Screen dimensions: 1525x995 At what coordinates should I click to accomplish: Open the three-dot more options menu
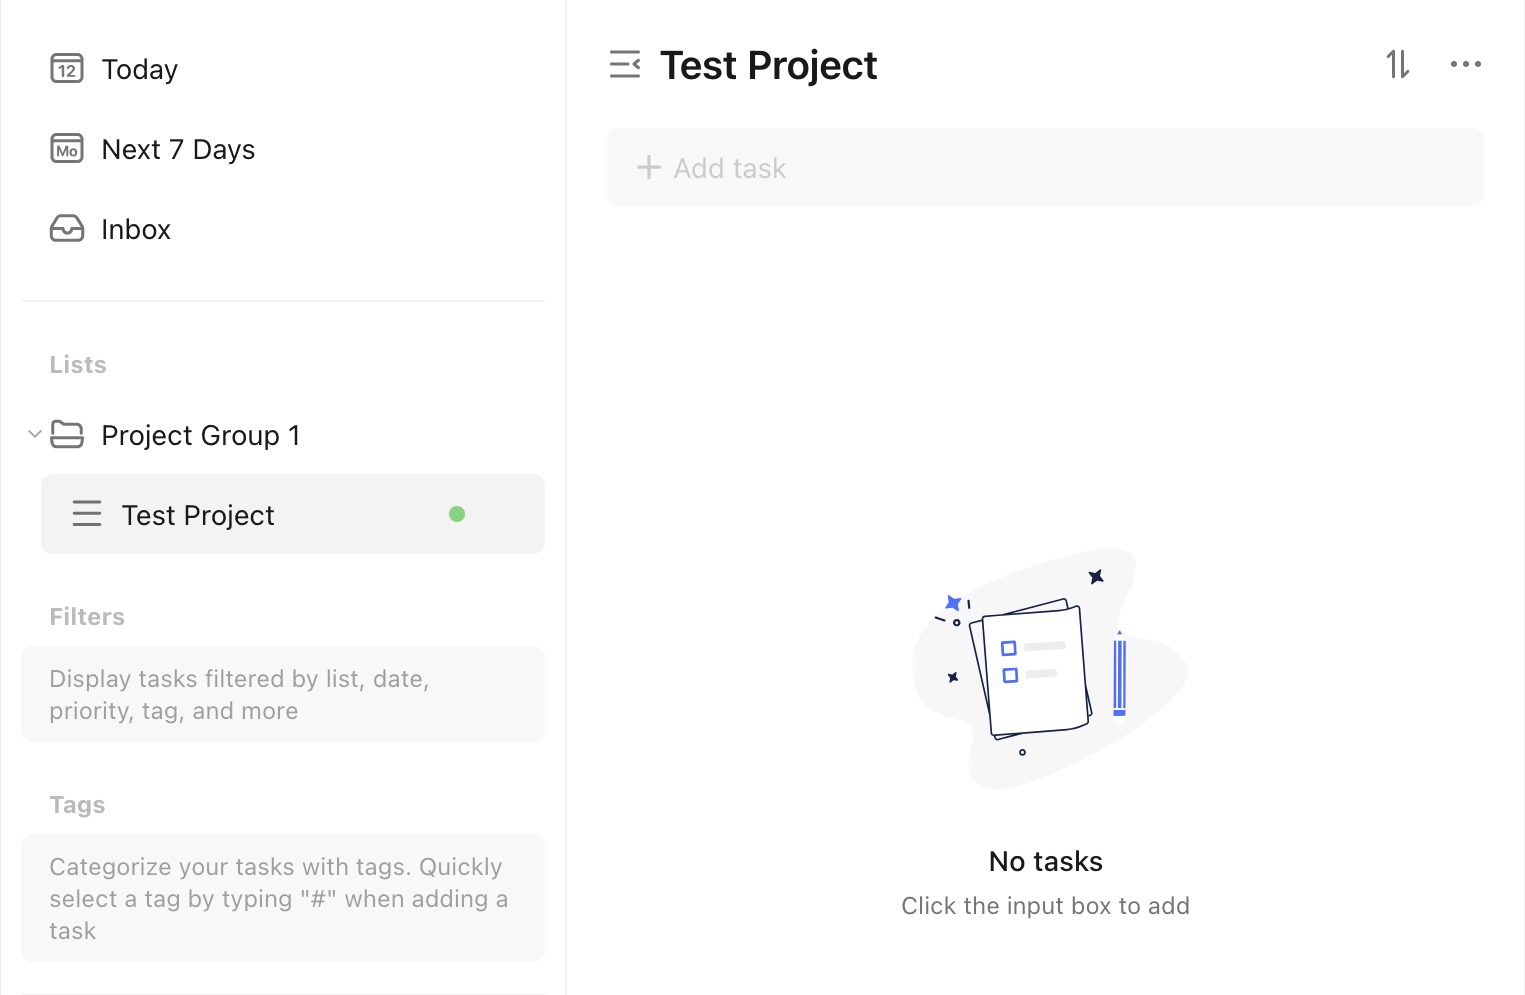pyautogui.click(x=1466, y=65)
